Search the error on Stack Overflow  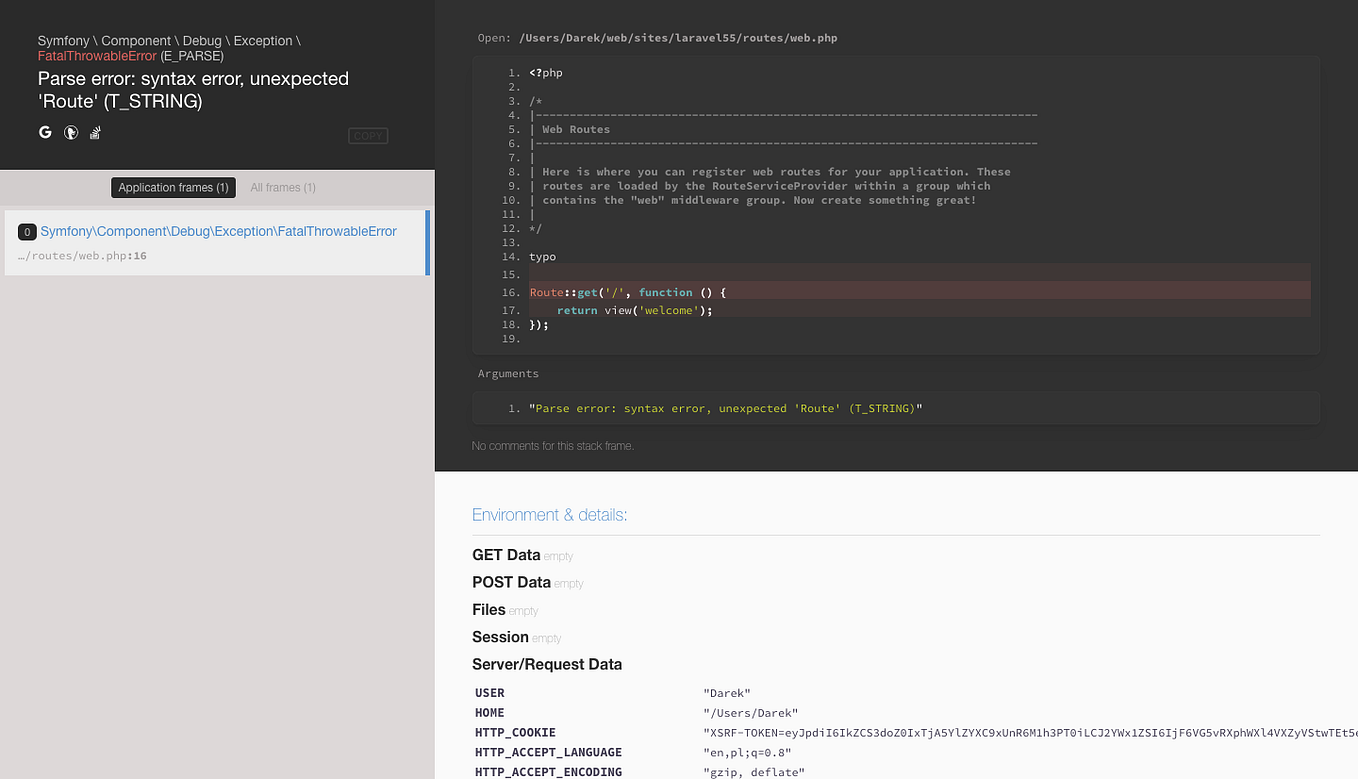coord(95,132)
